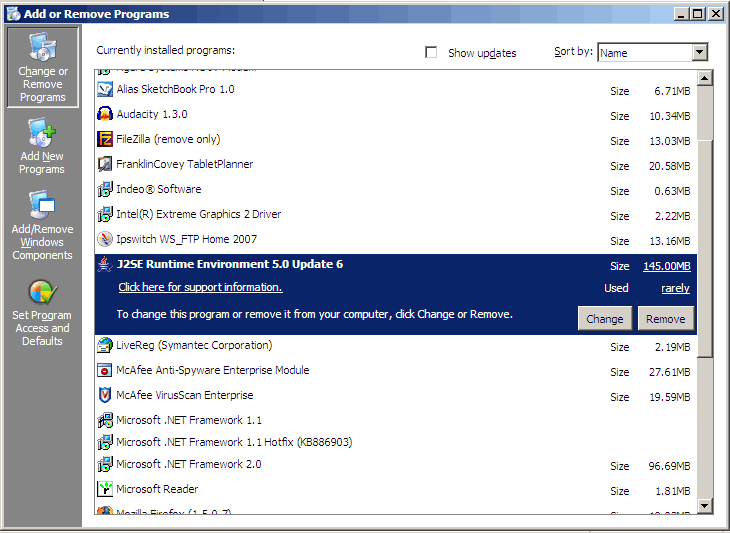Select Alias SketchBook Pro 1.0 entry
Image resolution: width=730 pixels, height=533 pixels.
click(396, 89)
